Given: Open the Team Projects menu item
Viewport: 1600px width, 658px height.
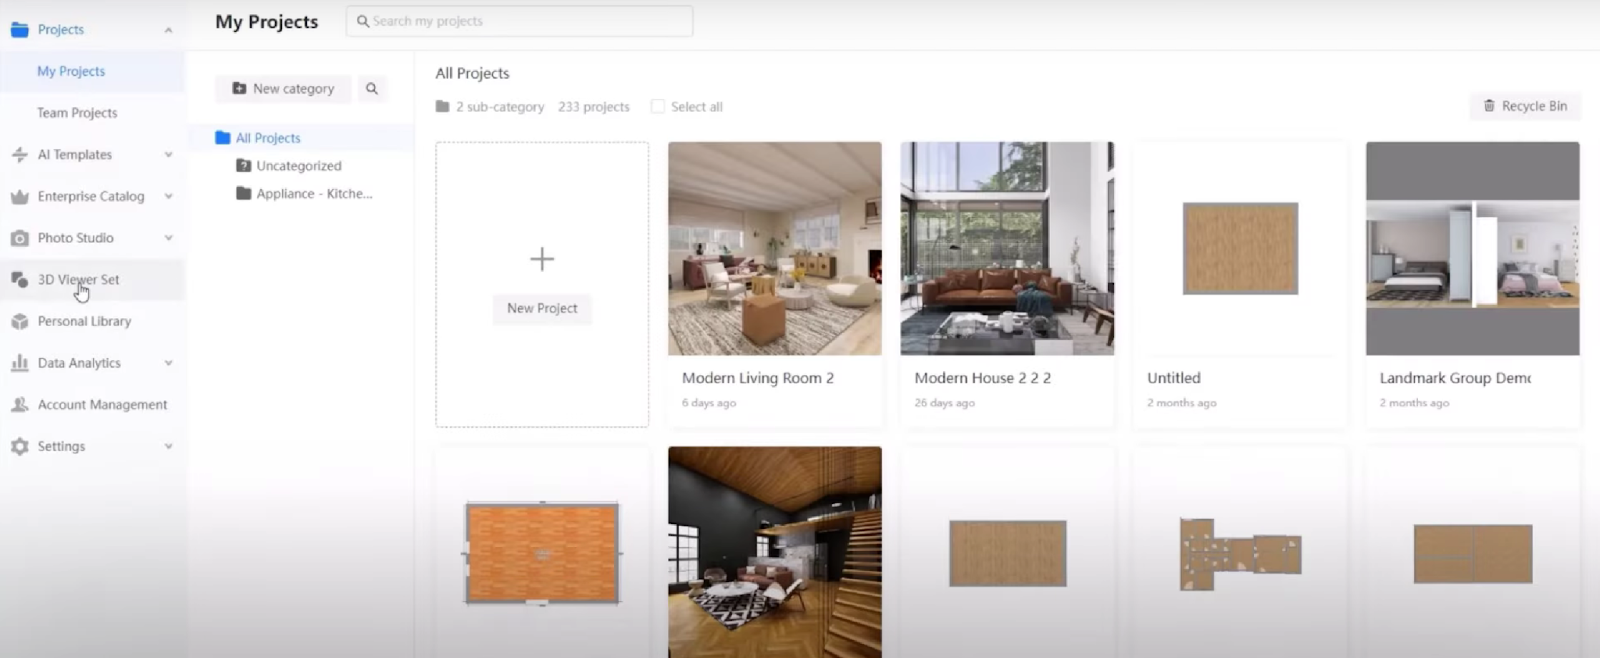Looking at the screenshot, I should (77, 113).
